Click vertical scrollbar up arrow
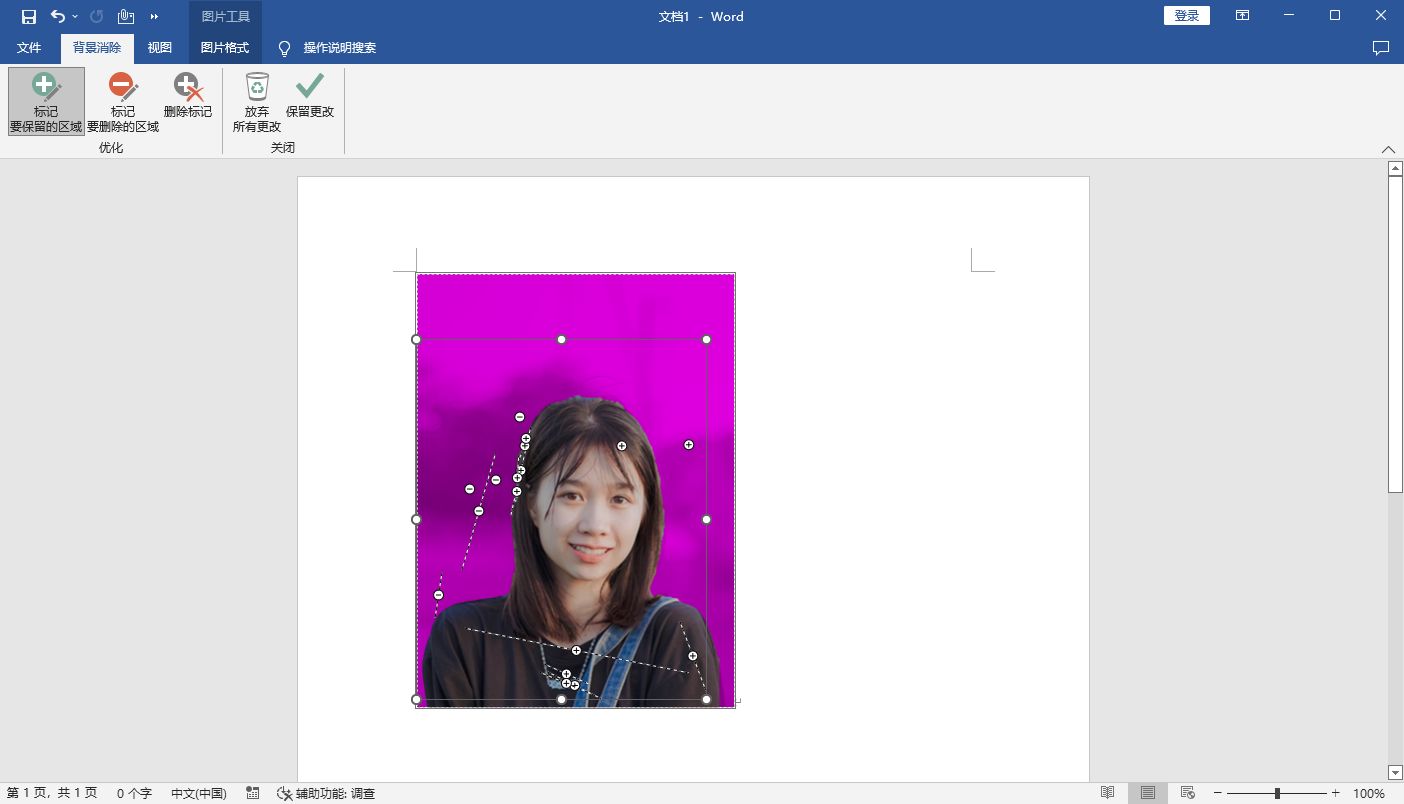This screenshot has width=1404, height=804. [1396, 169]
